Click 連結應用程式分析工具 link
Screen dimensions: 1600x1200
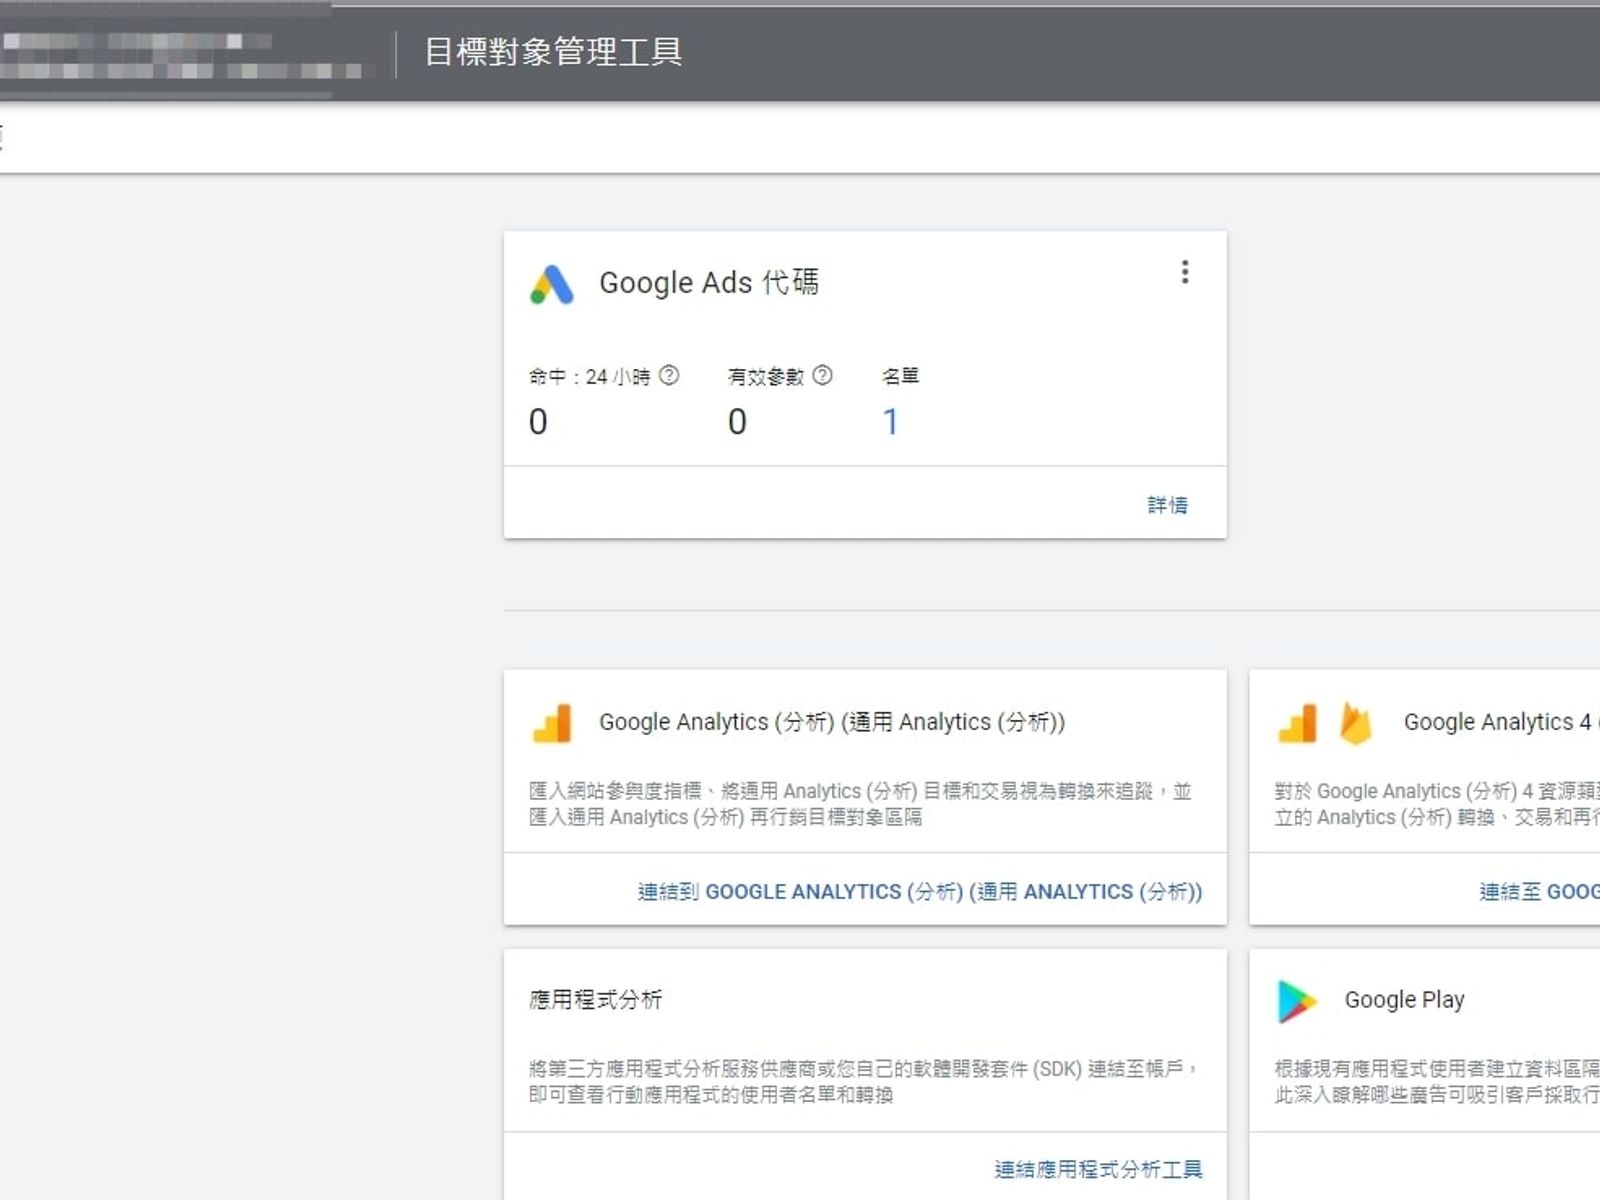[x=1098, y=1169]
